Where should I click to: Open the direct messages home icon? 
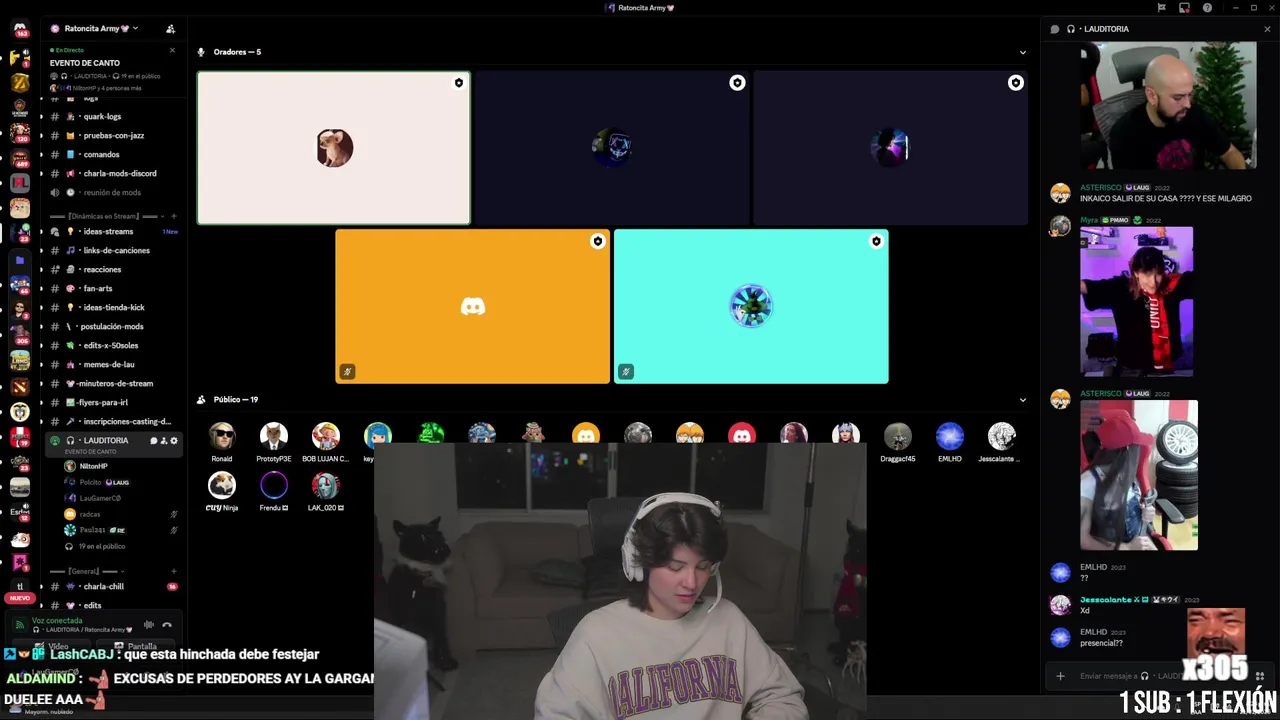20,28
